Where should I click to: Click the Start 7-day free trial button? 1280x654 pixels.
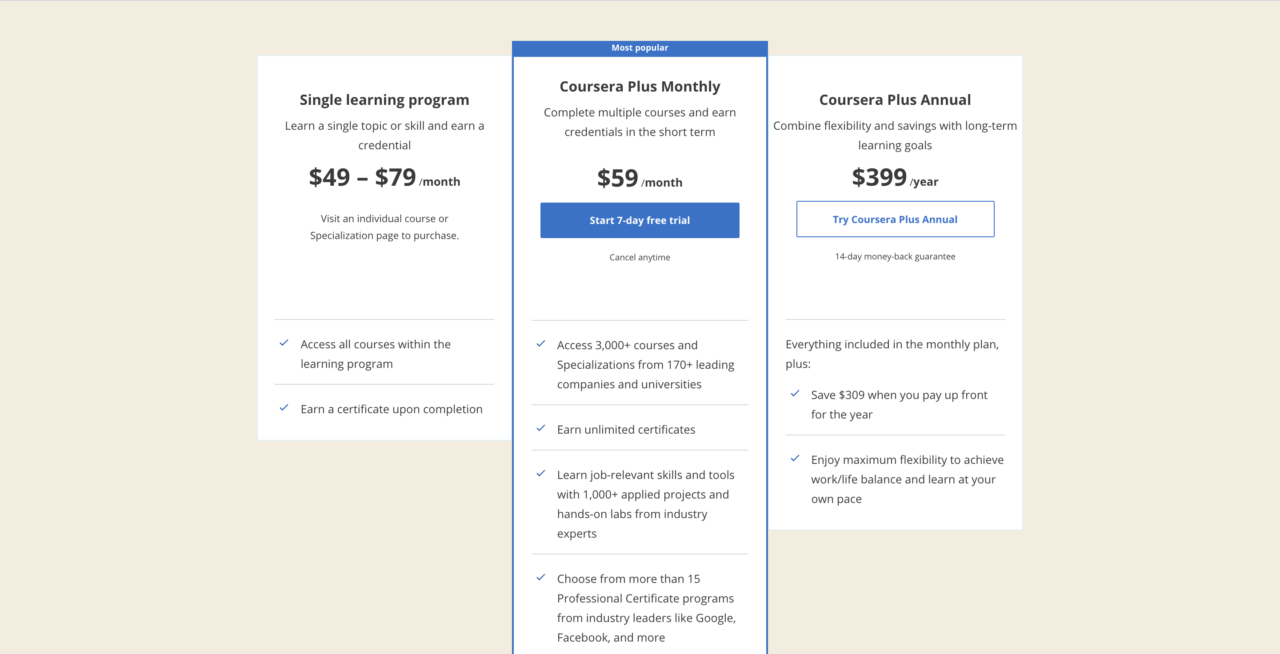[x=640, y=220]
